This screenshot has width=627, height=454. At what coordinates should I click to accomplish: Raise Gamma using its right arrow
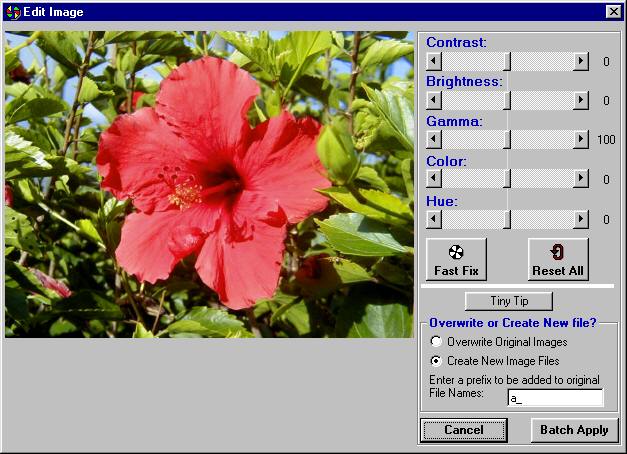pos(581,139)
